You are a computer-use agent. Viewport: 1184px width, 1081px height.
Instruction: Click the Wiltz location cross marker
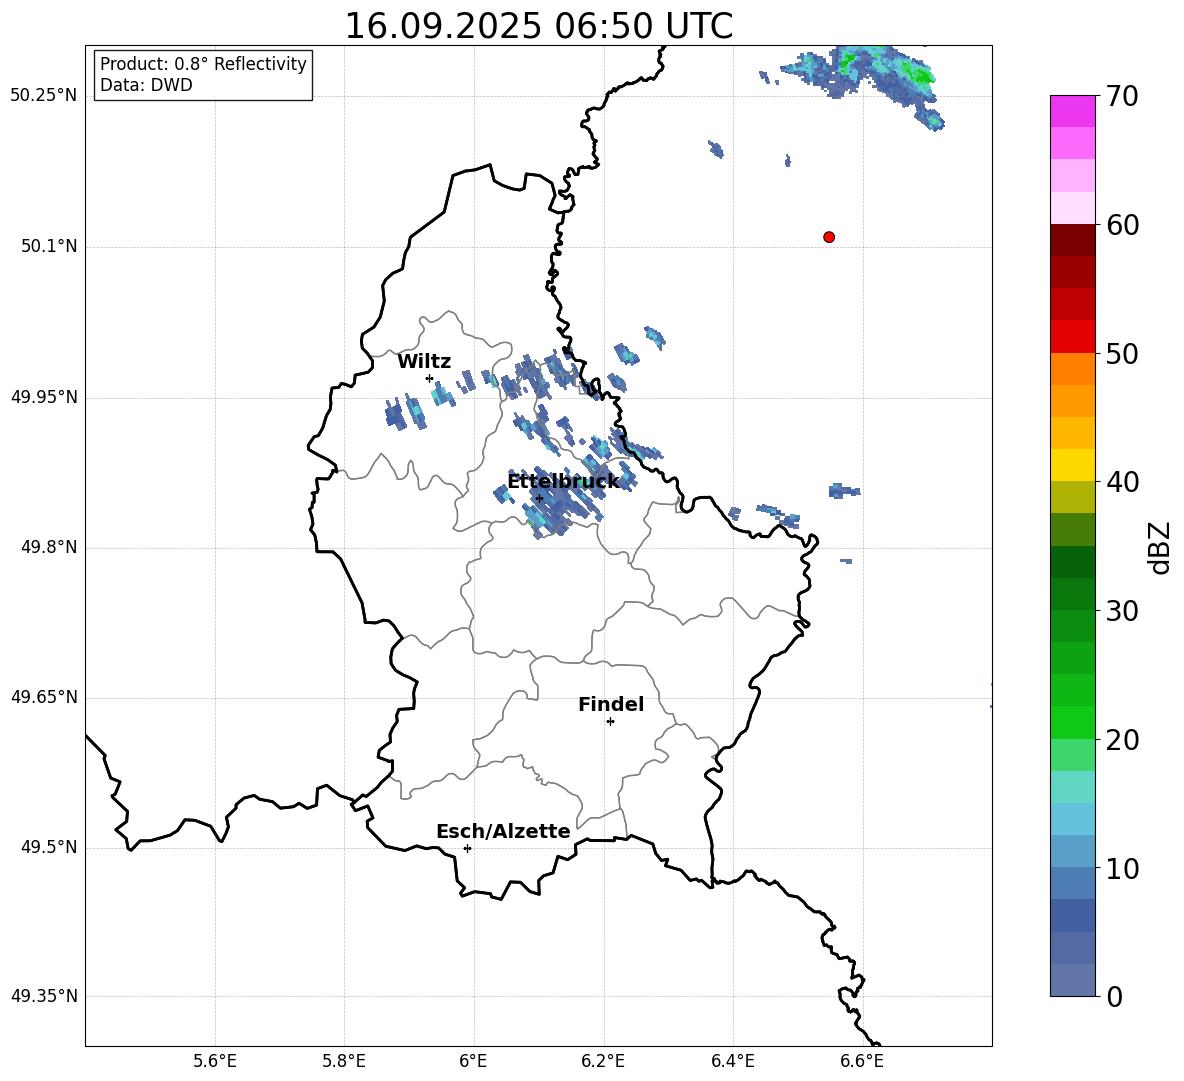[430, 378]
